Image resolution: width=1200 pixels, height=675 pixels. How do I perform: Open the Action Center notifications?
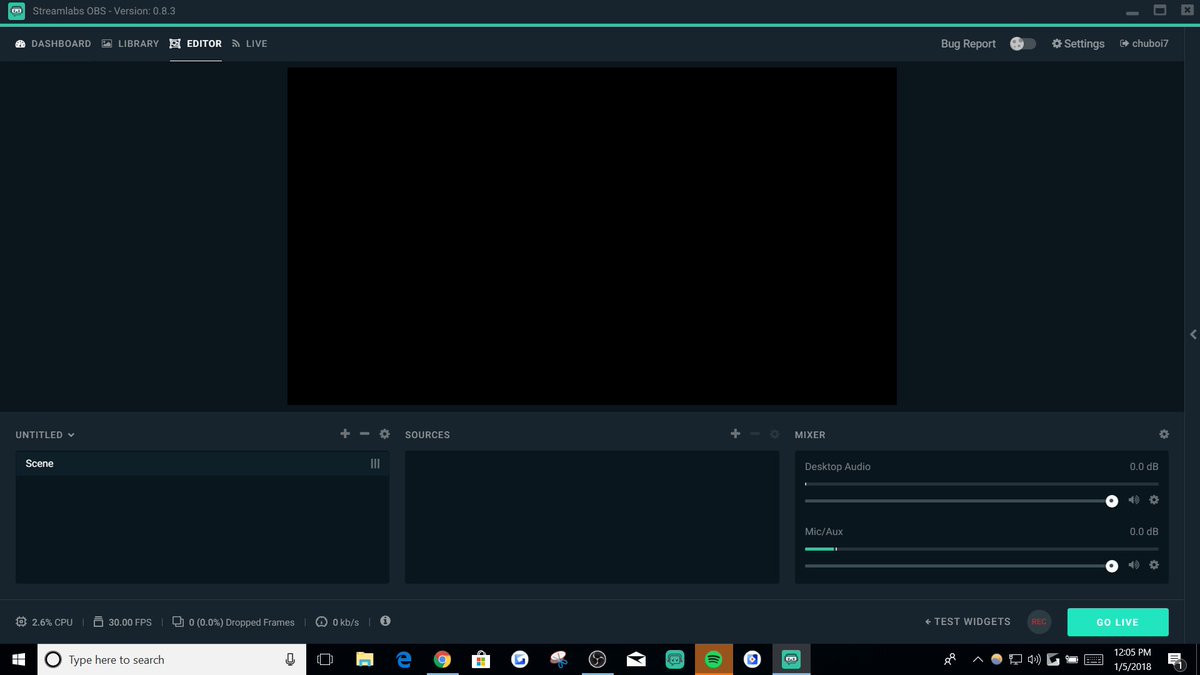[x=1174, y=659]
